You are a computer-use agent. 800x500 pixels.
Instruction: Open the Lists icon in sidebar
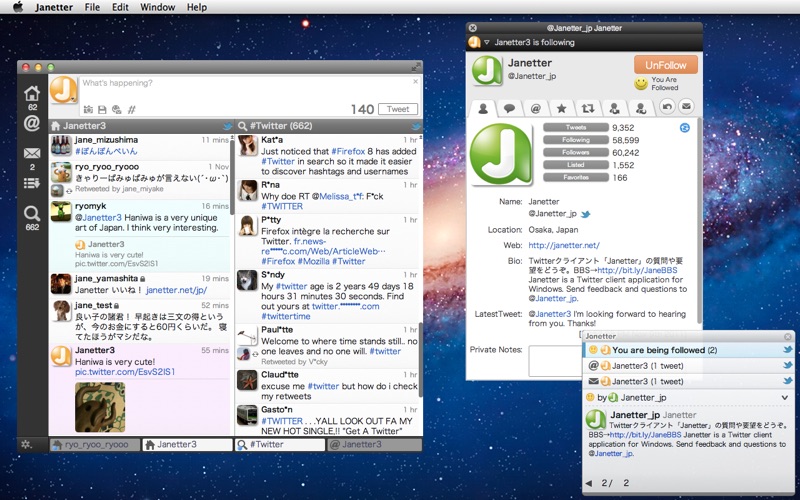[32, 182]
